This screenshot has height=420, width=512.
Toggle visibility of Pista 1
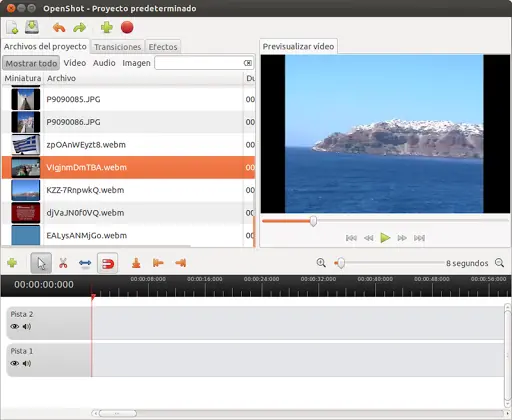pyautogui.click(x=15, y=363)
